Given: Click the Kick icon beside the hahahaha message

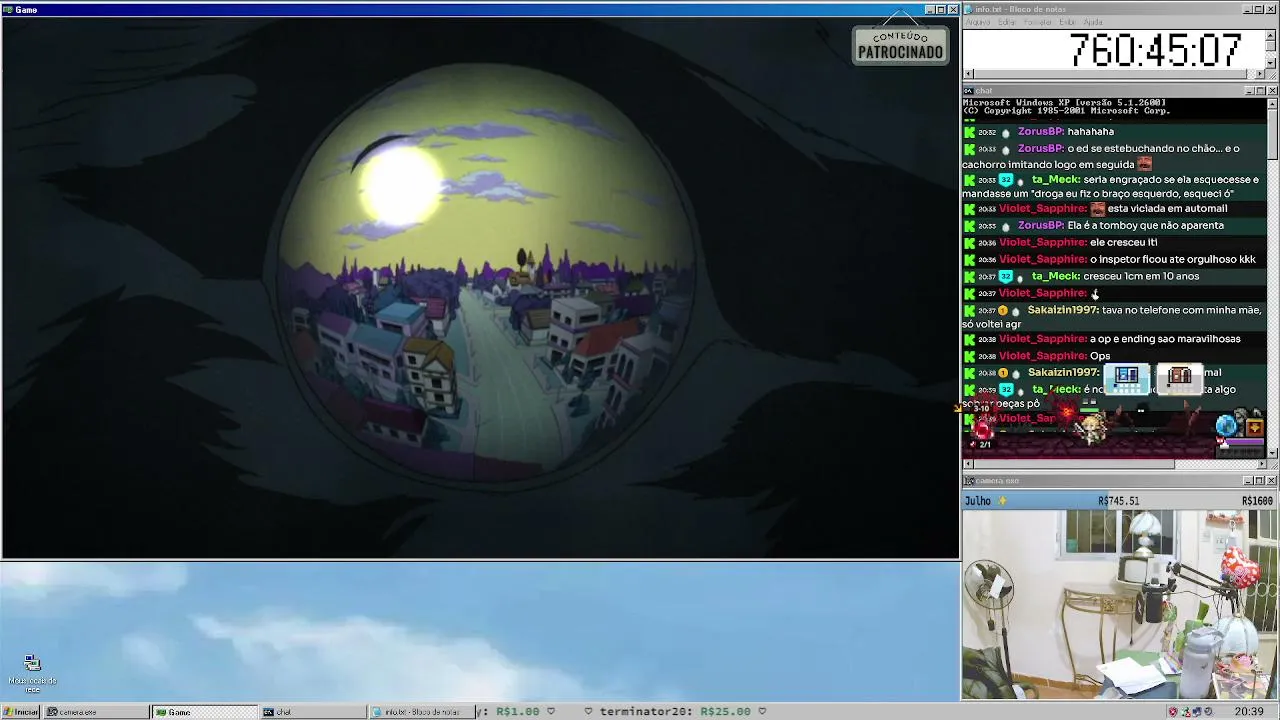Looking at the screenshot, I should 969,132.
